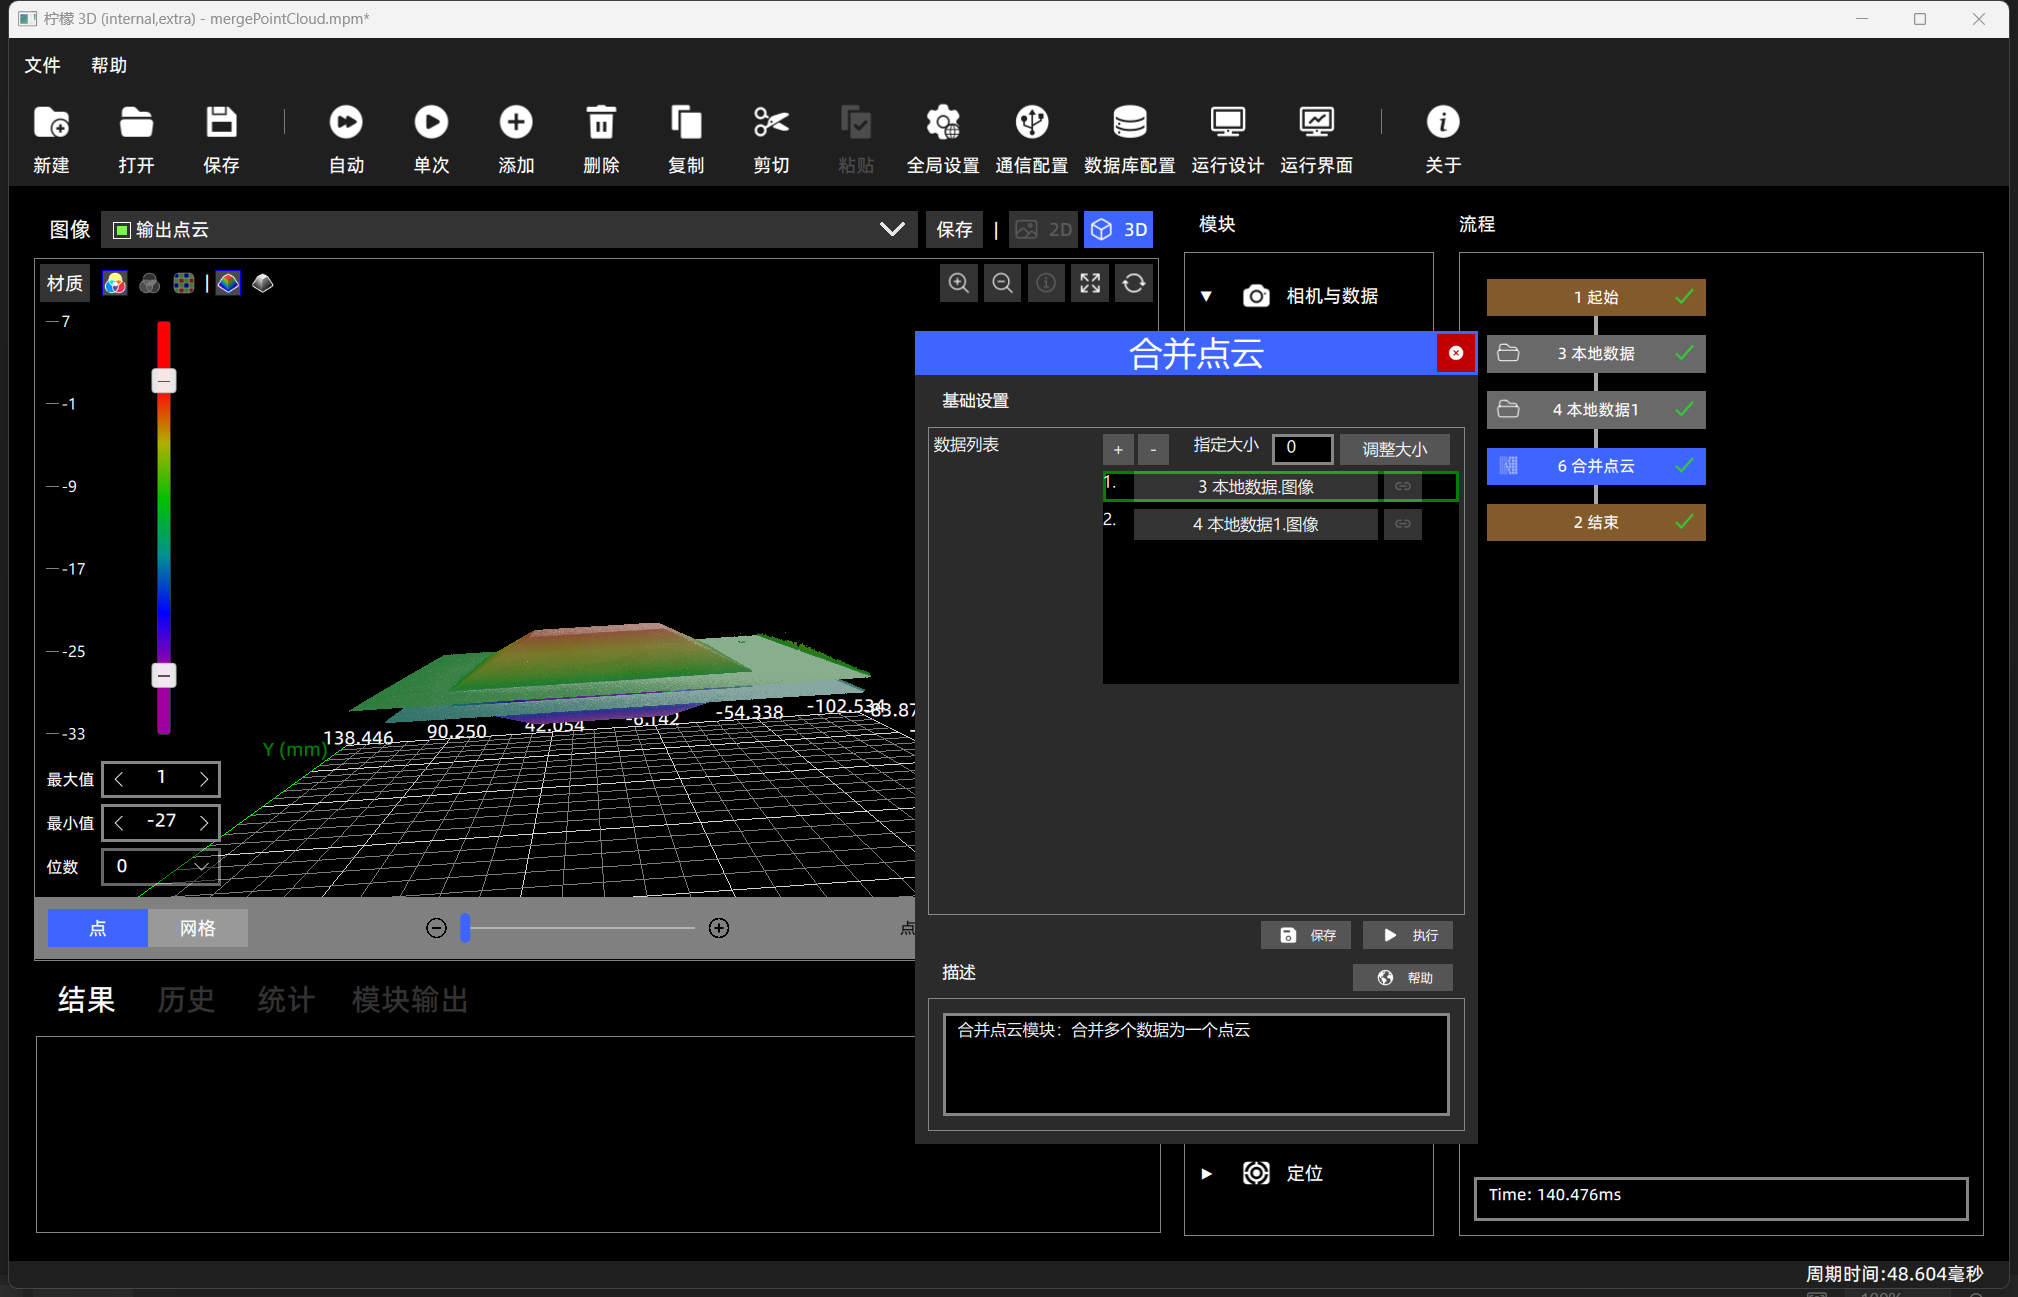Select the 3 本地数据 flow node
Viewport: 2018px width, 1297px height.
click(1596, 353)
